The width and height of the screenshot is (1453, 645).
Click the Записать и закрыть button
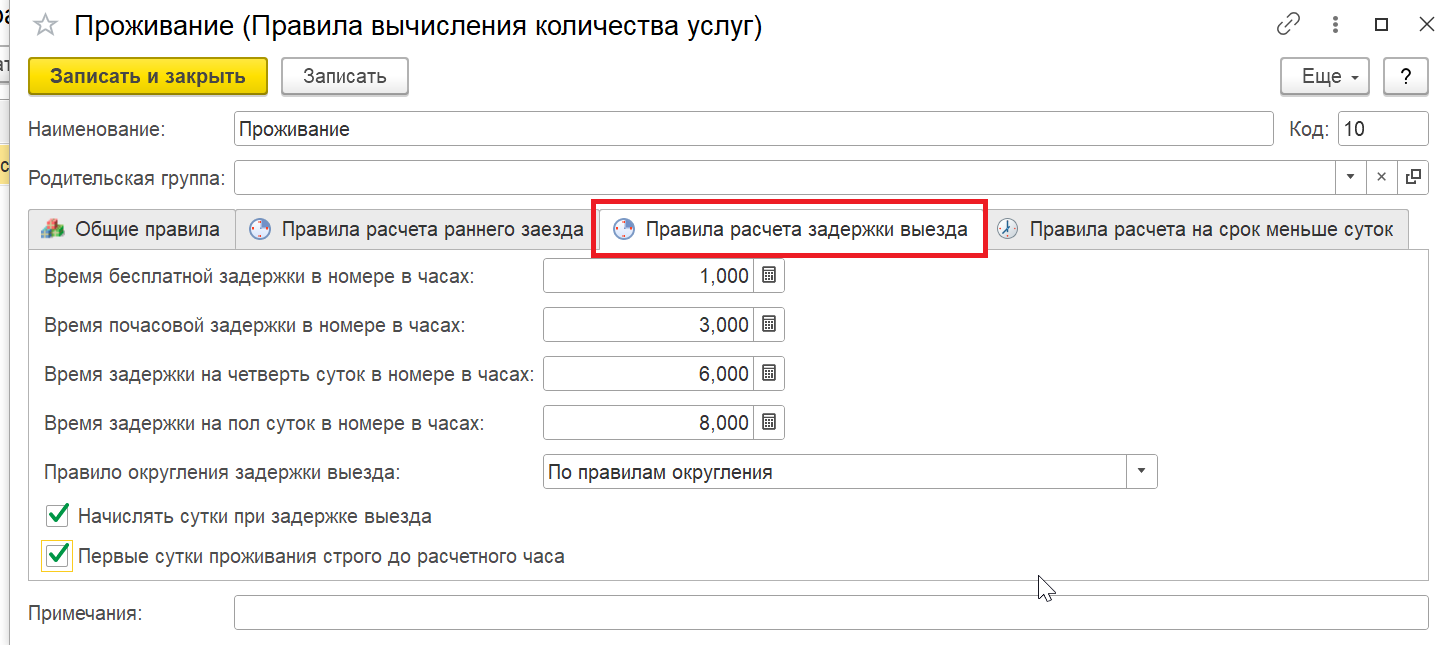(148, 76)
